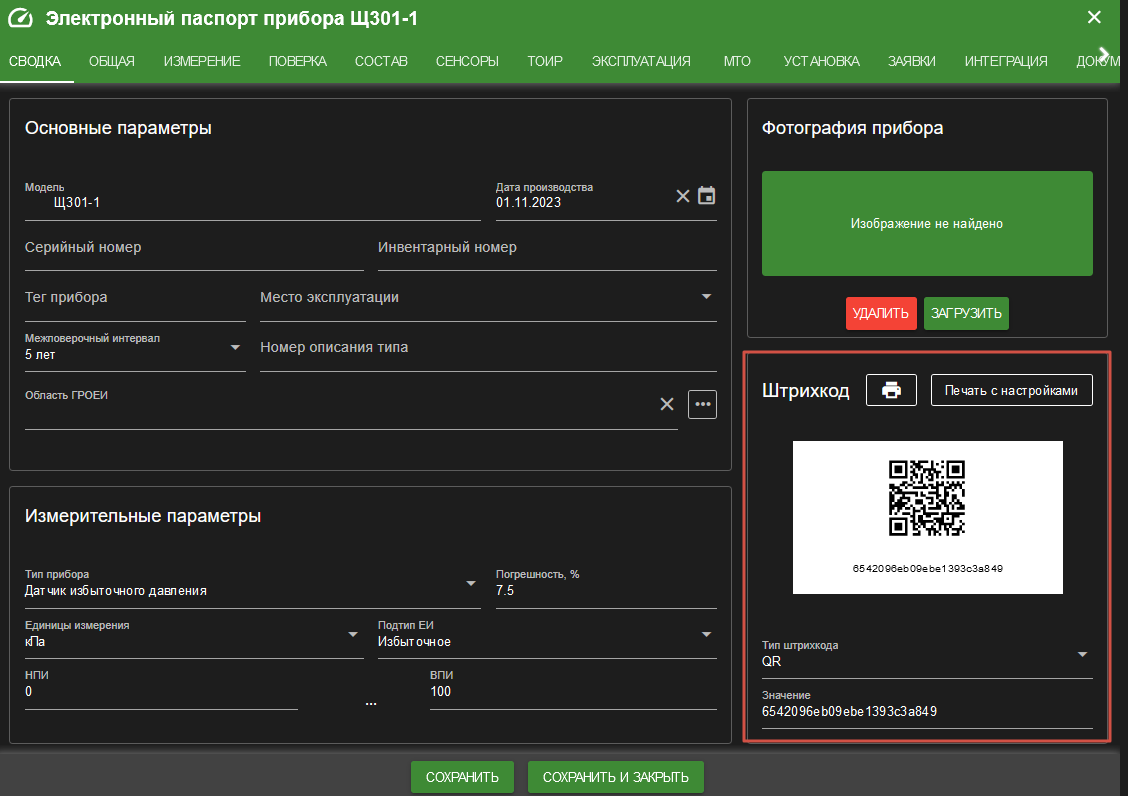The width and height of the screenshot is (1128, 796).
Task: Click the red УДАЛИТЬ button
Action: (881, 313)
